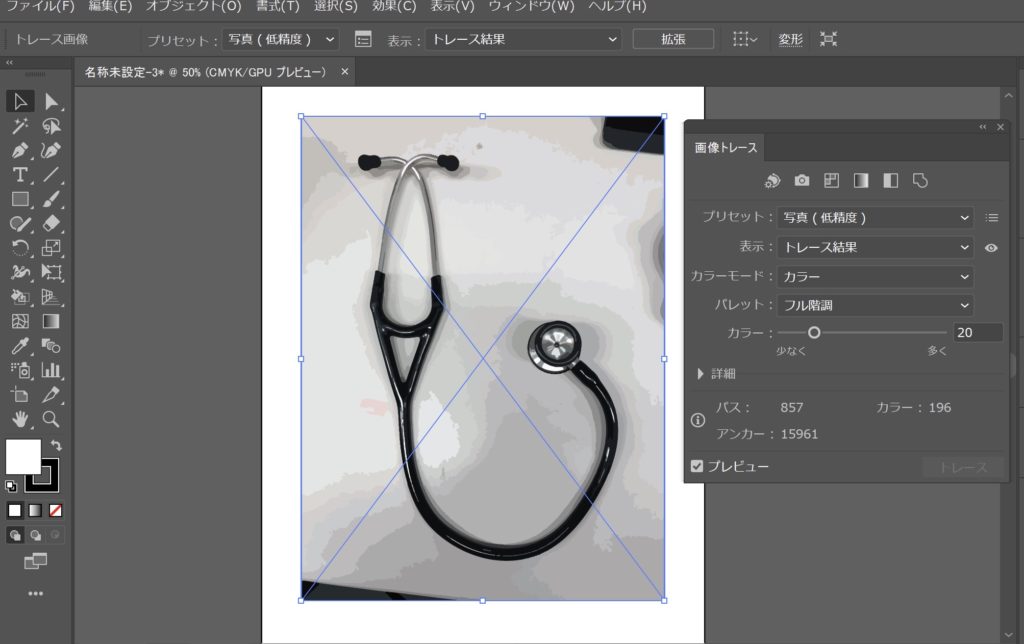Select the Artboard tool
Image resolution: width=1024 pixels, height=644 pixels.
click(x=20, y=394)
